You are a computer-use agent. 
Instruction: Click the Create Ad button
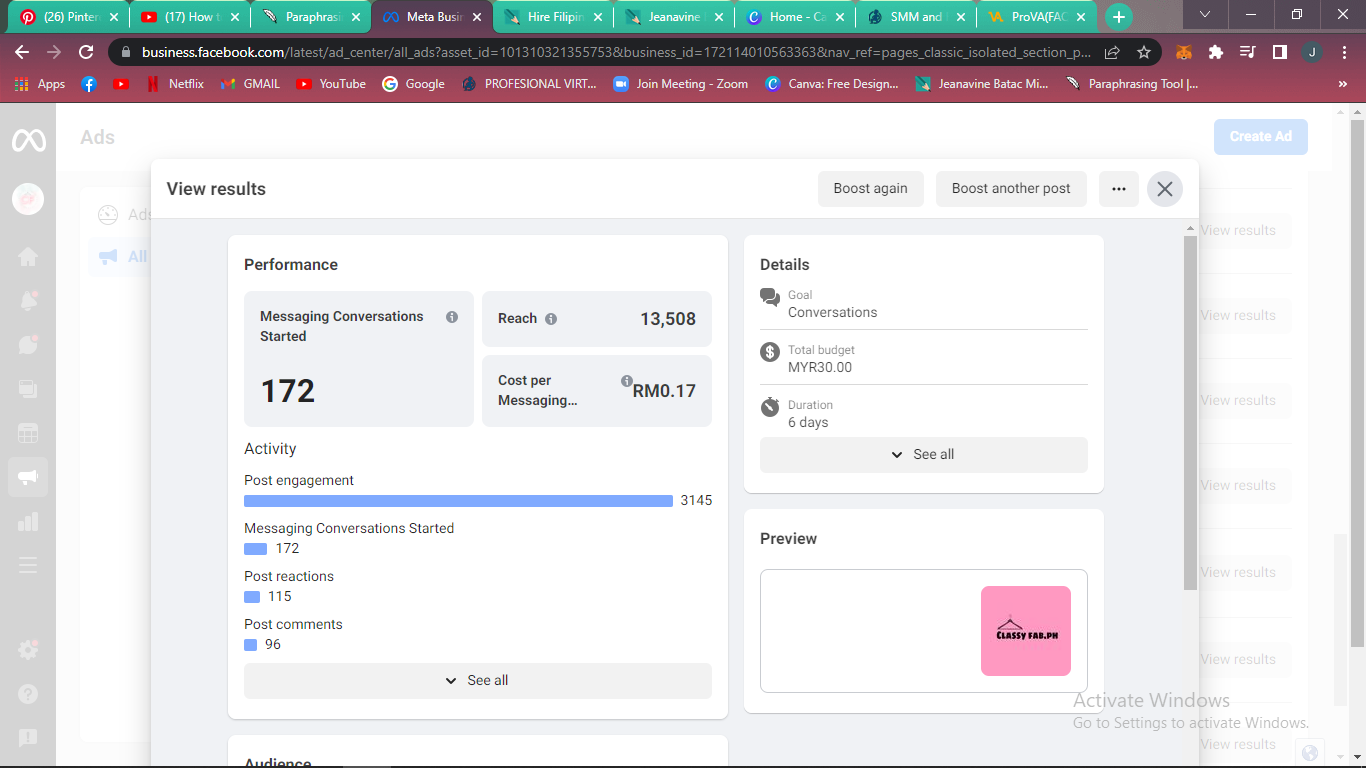(x=1261, y=137)
